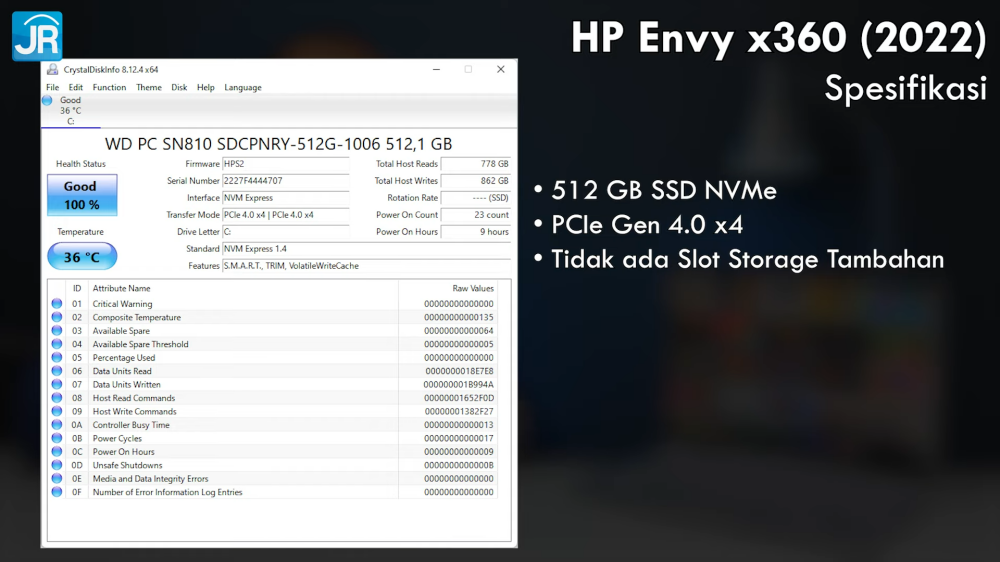Screen dimensions: 1000x562
Task: Click the status orb beside Unsafe Shutdowns
Action: point(57,465)
